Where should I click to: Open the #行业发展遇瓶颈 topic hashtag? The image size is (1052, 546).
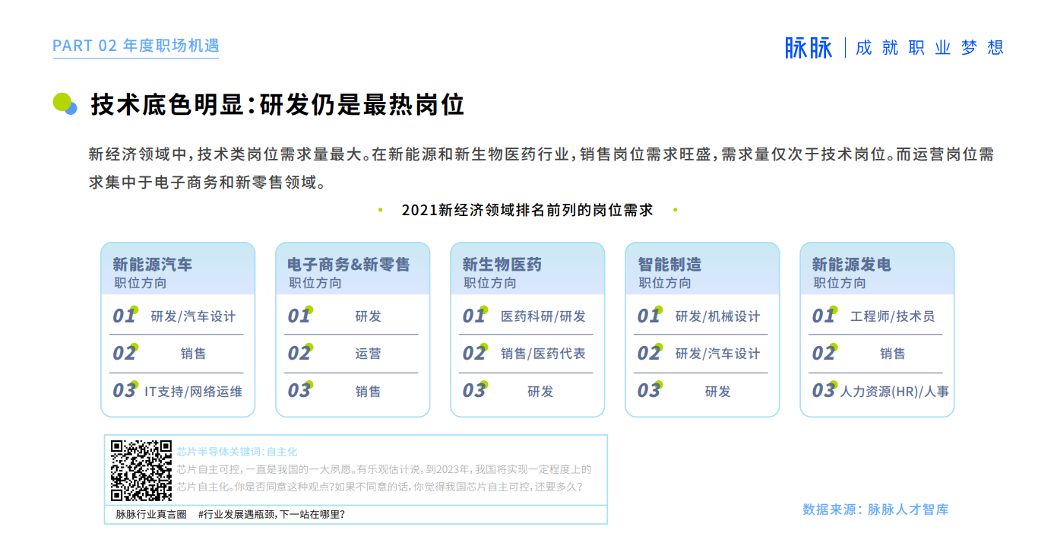(x=271, y=514)
